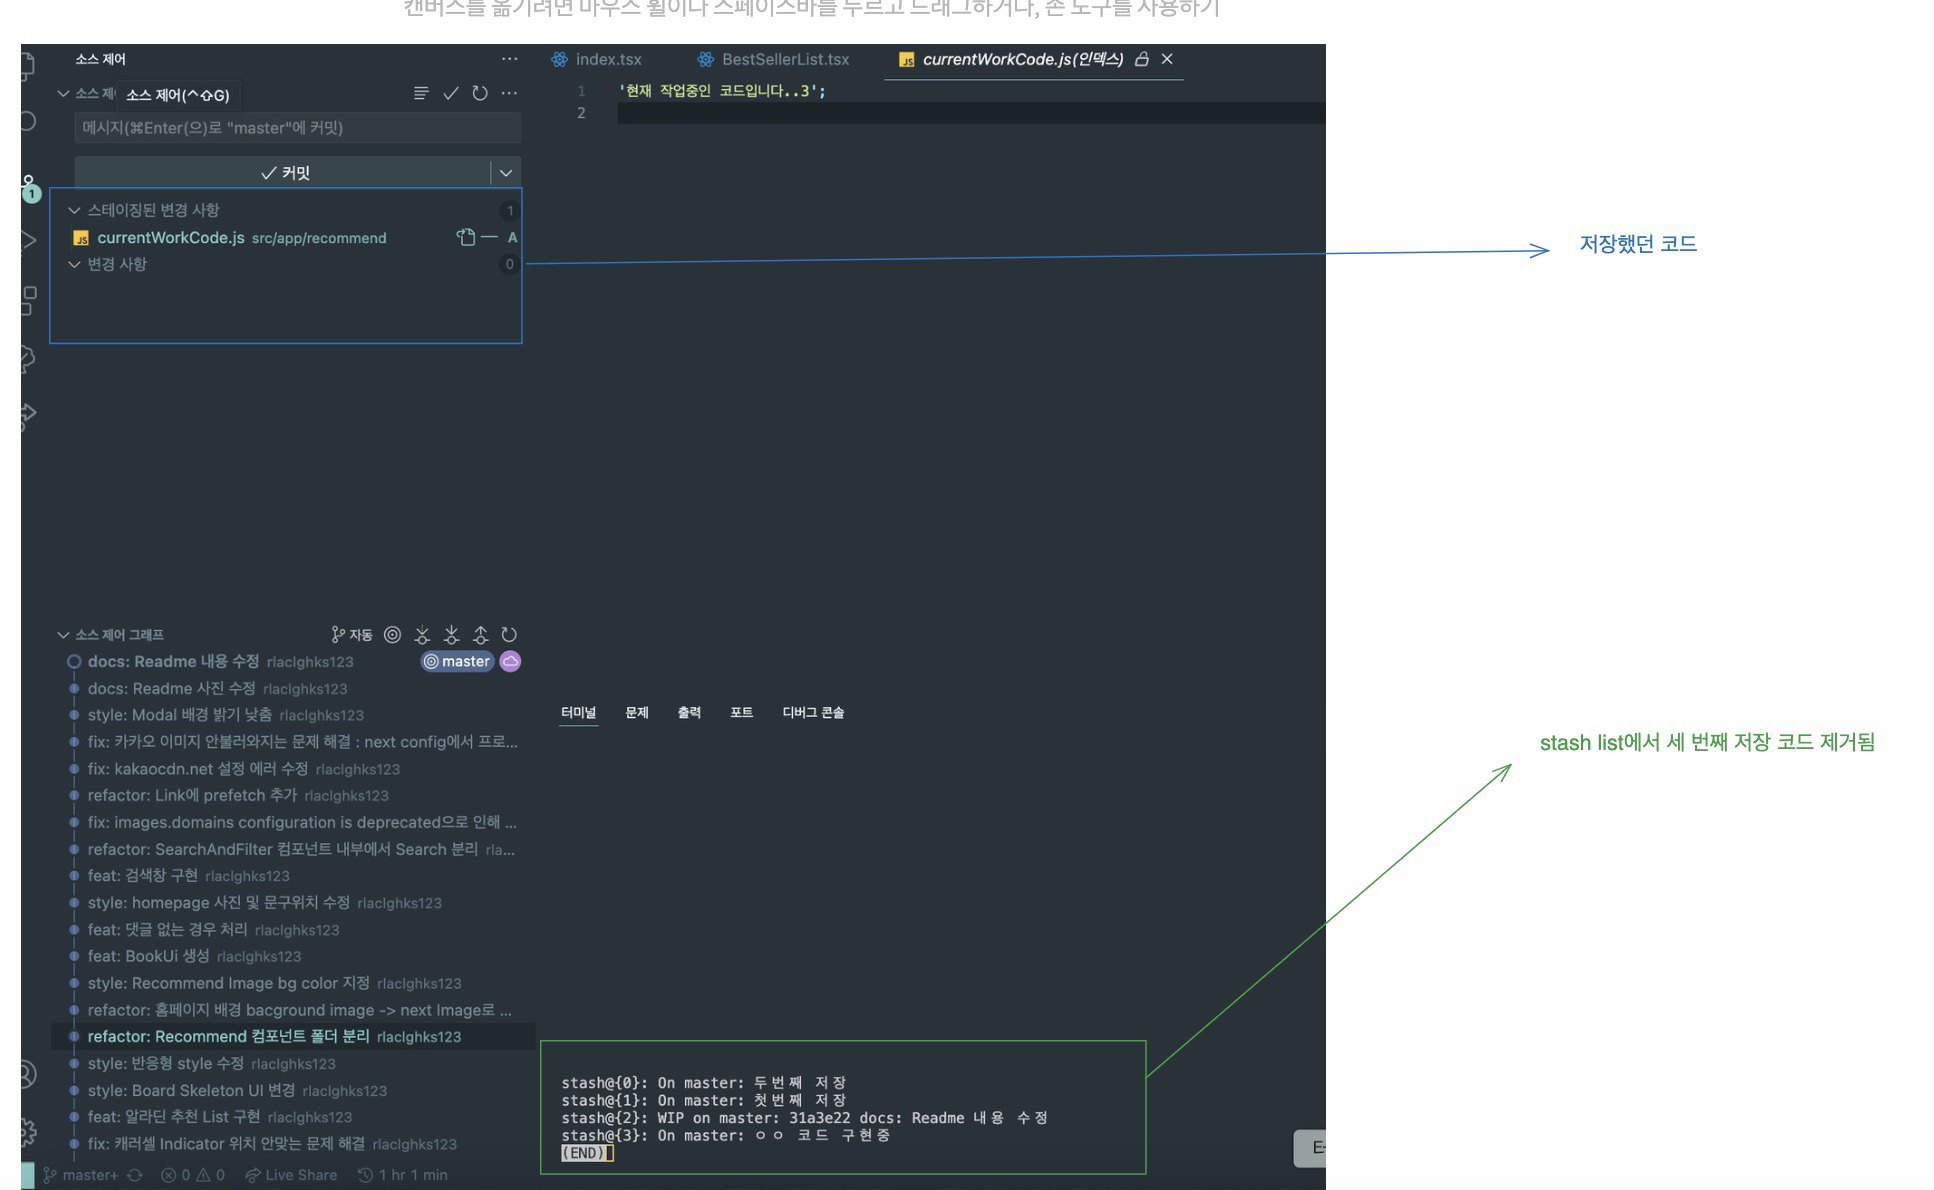Refresh the source control repository
The image size is (1934, 1190).
[480, 93]
